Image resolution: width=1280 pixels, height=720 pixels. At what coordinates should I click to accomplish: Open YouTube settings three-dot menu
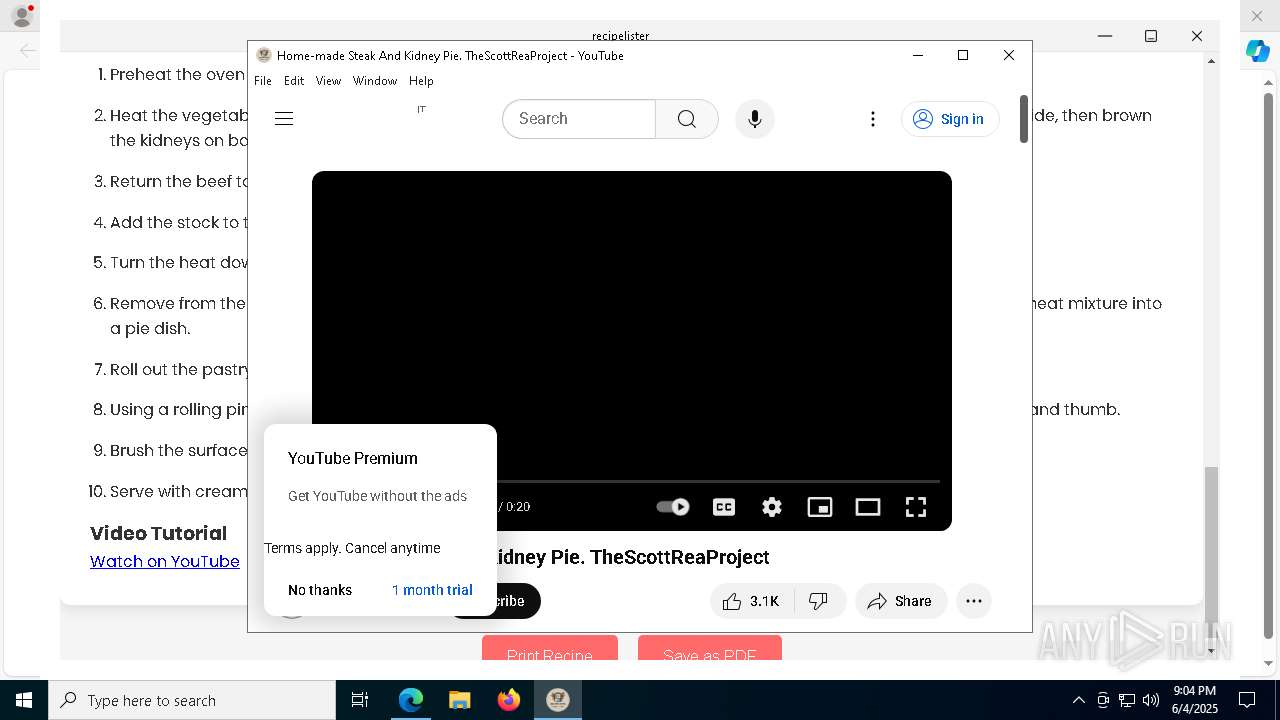873,119
